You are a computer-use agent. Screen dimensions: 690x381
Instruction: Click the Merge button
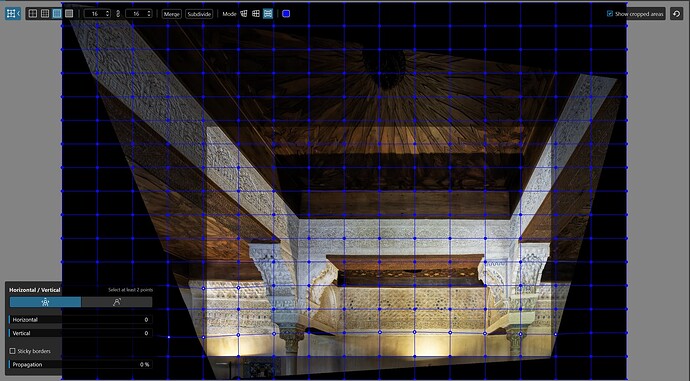172,14
